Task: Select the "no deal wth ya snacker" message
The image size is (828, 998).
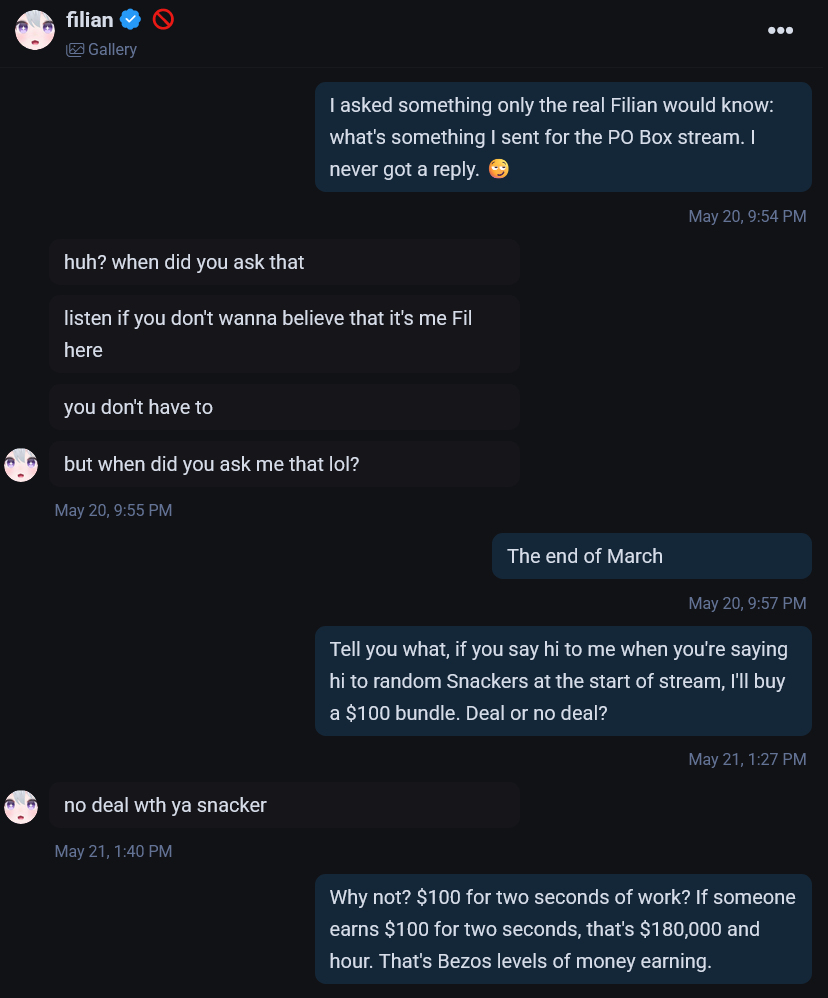Action: click(x=284, y=805)
